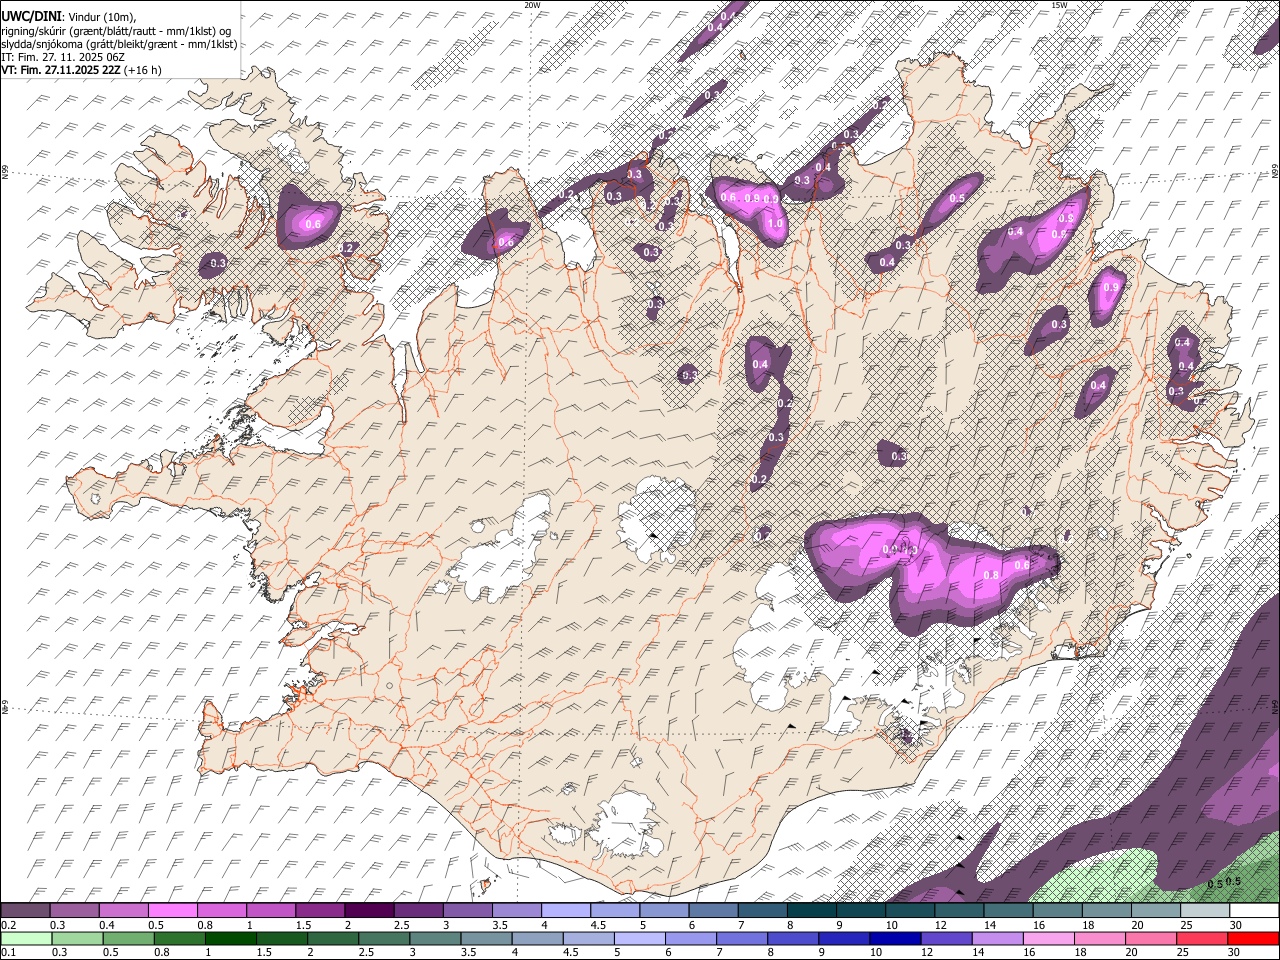Click the light pink 16 swatch in lower scale

[1047, 938]
